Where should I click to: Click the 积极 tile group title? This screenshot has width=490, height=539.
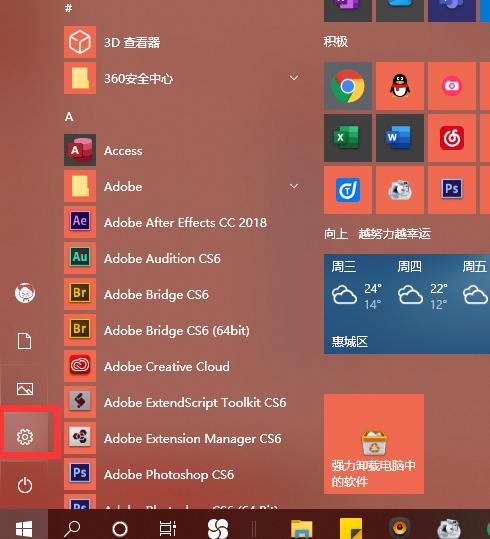tap(336, 42)
